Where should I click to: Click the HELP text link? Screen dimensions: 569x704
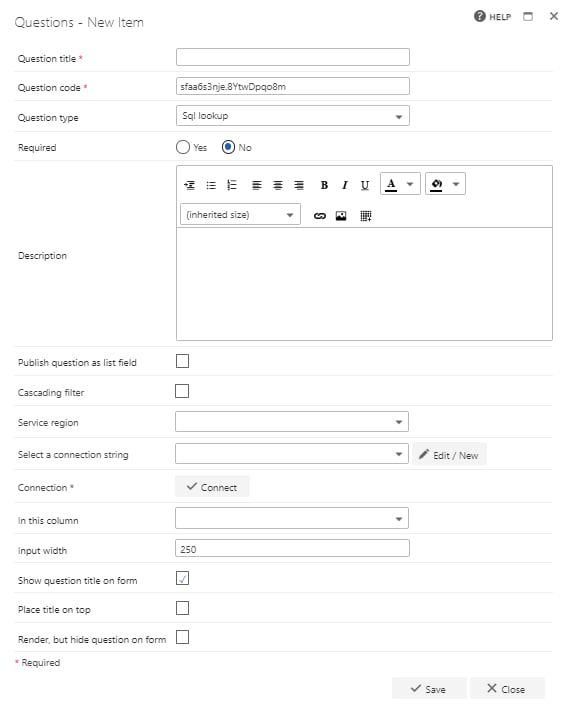point(500,17)
